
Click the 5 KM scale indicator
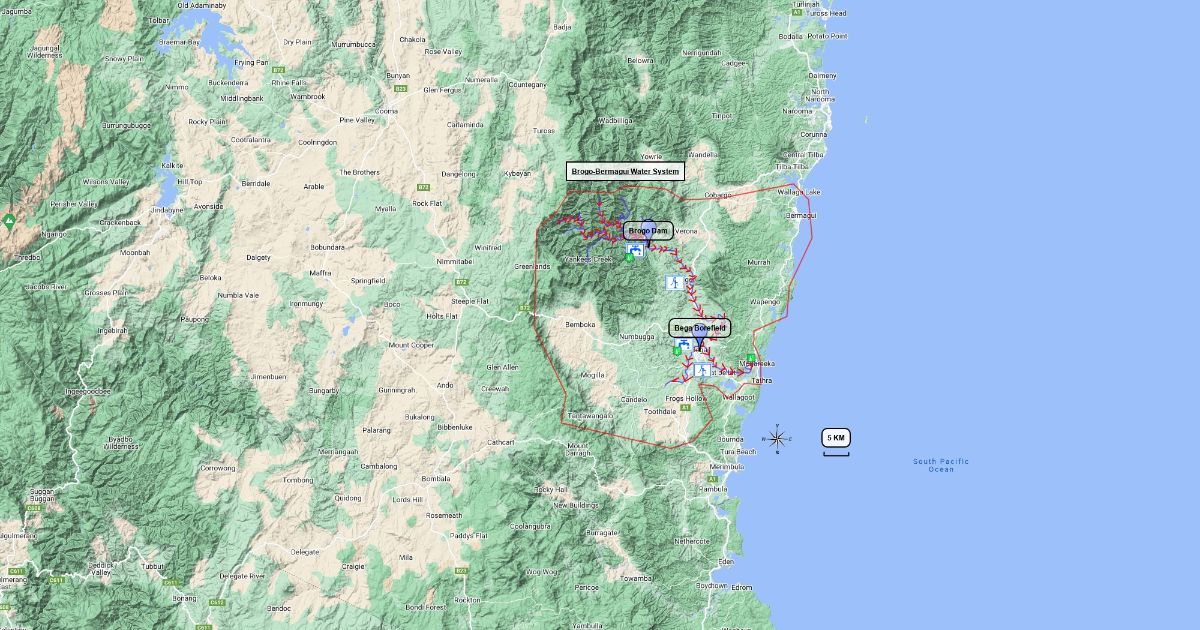tap(836, 441)
